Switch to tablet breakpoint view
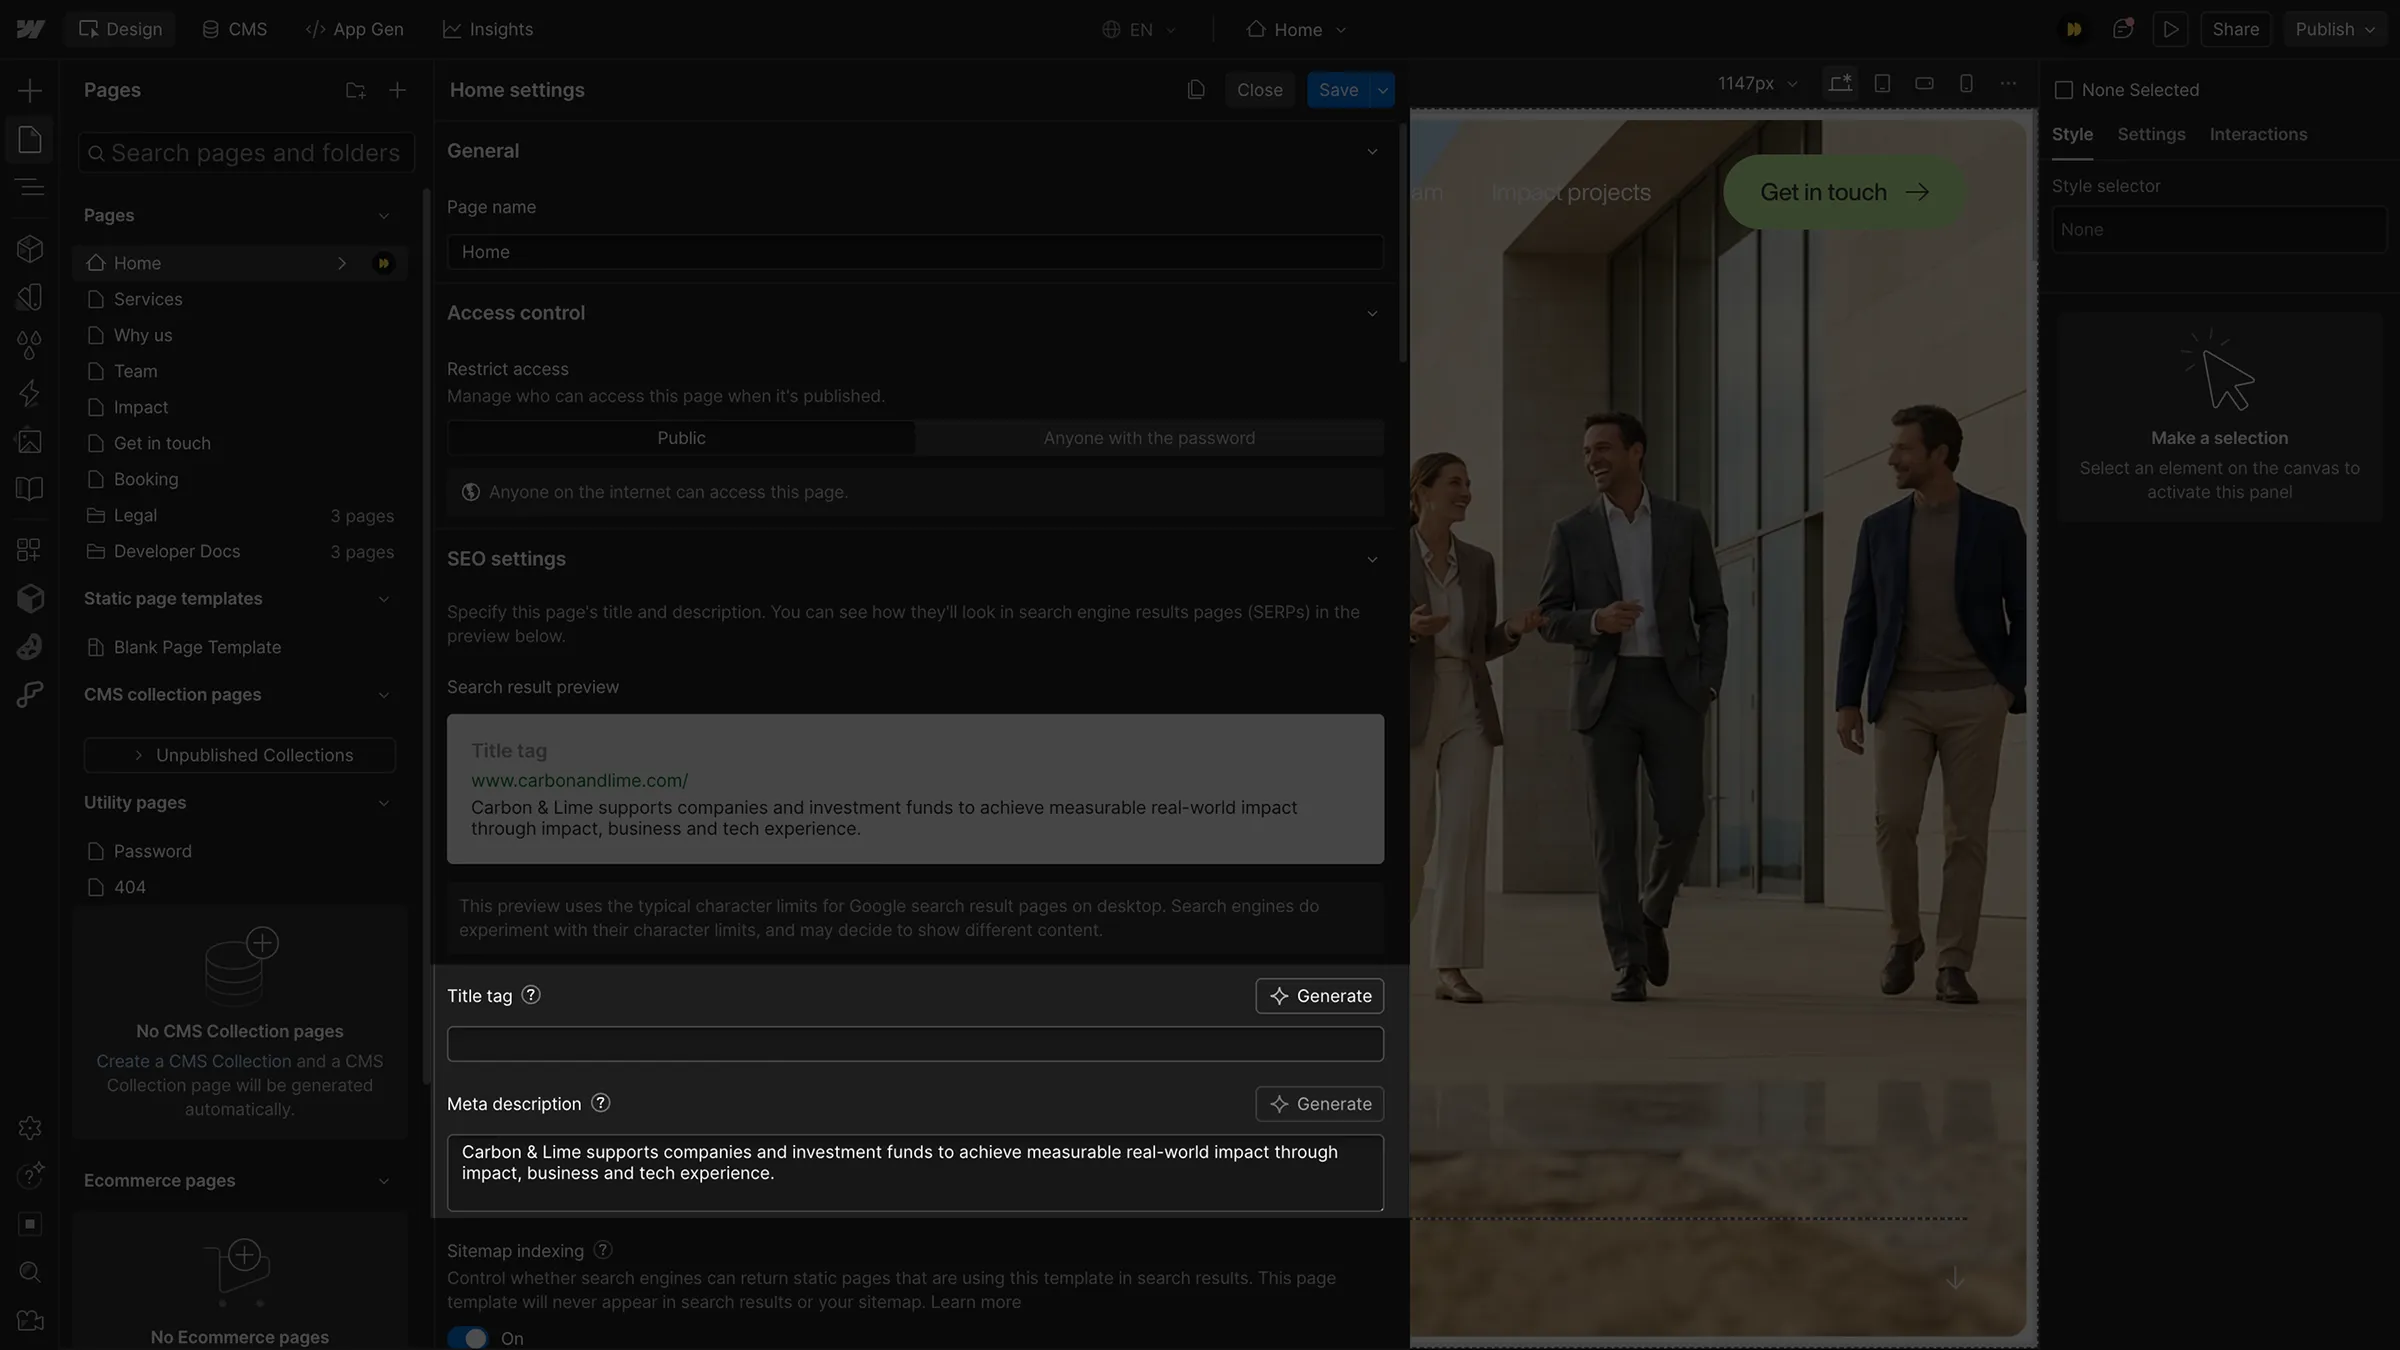This screenshot has height=1350, width=2400. [1883, 83]
